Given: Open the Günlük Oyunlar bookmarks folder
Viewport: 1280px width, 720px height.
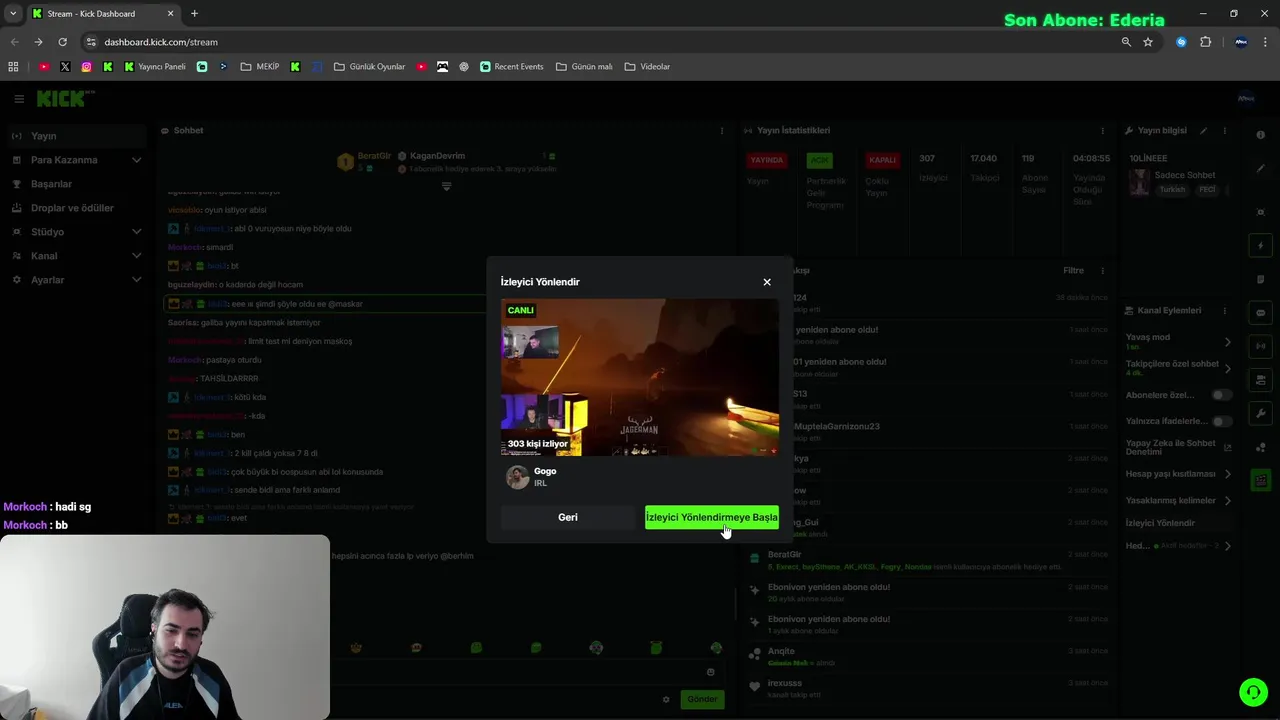Looking at the screenshot, I should click(x=369, y=67).
